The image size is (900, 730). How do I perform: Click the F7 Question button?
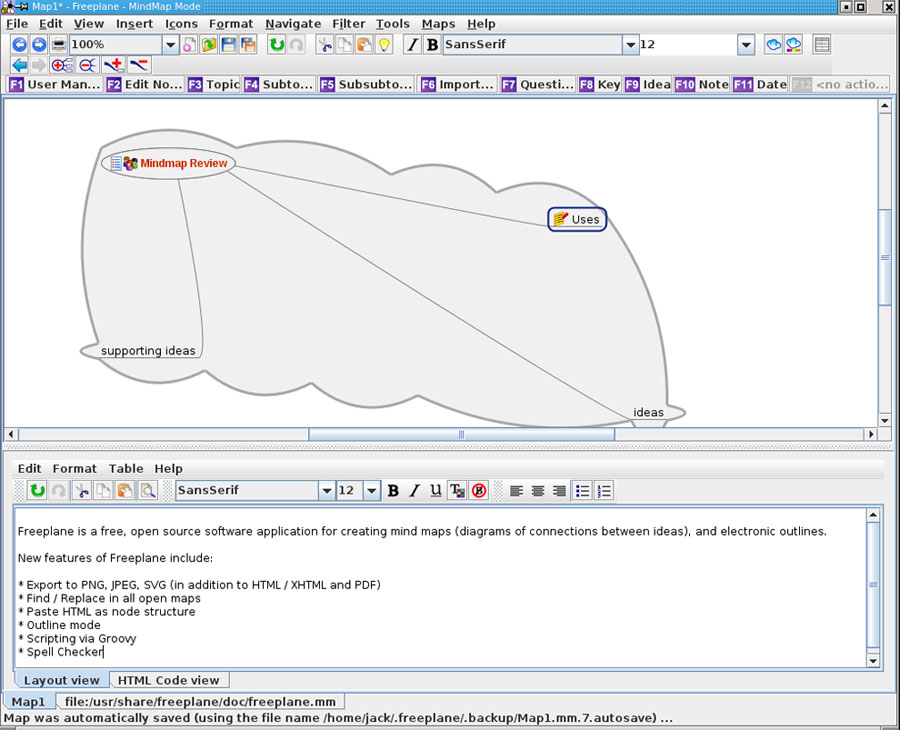click(538, 84)
